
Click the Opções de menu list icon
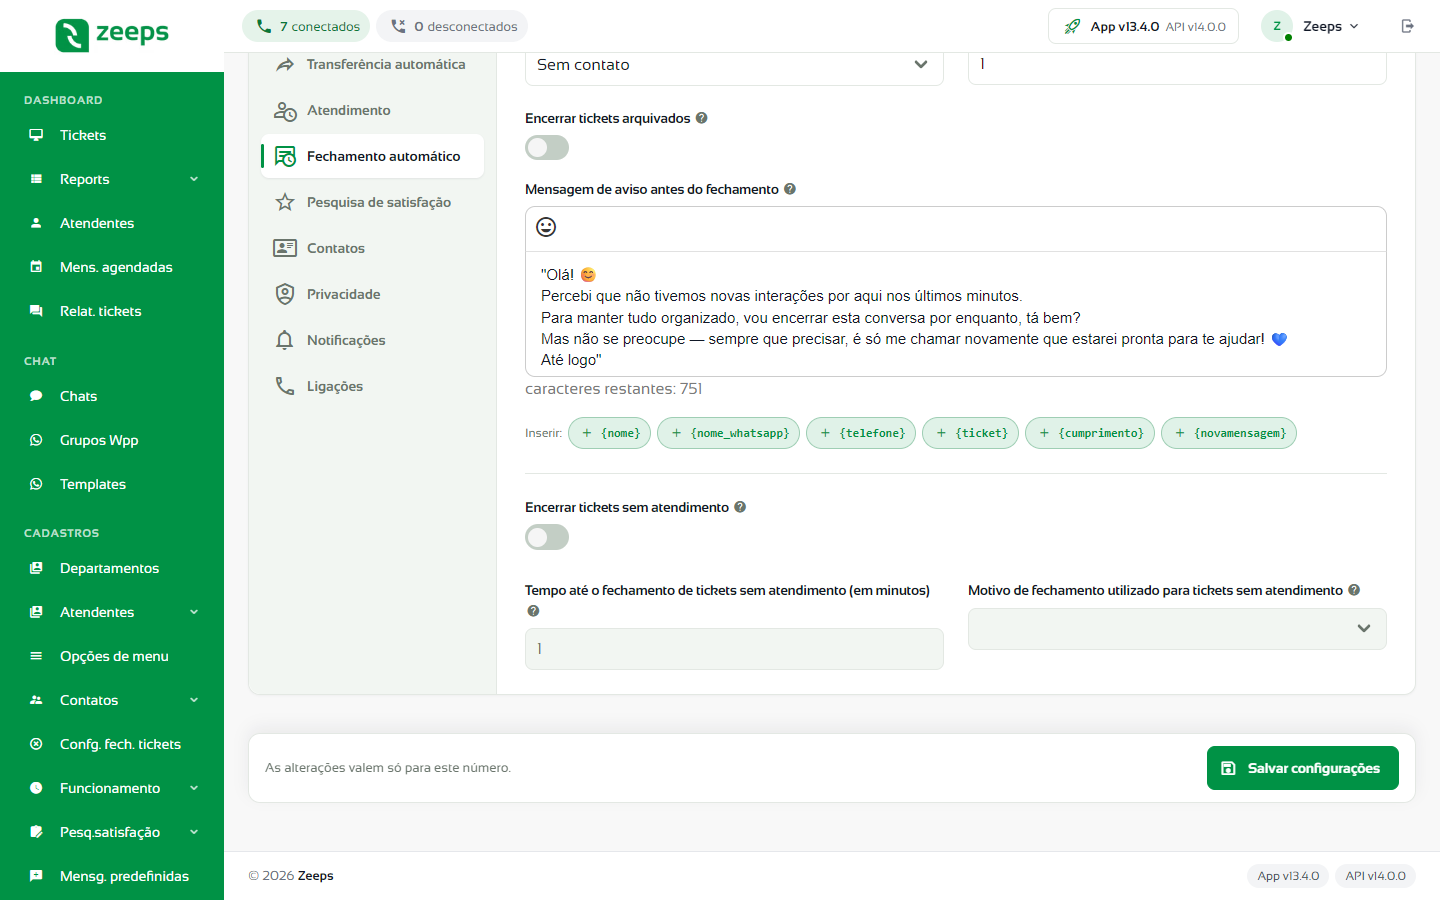(x=36, y=656)
